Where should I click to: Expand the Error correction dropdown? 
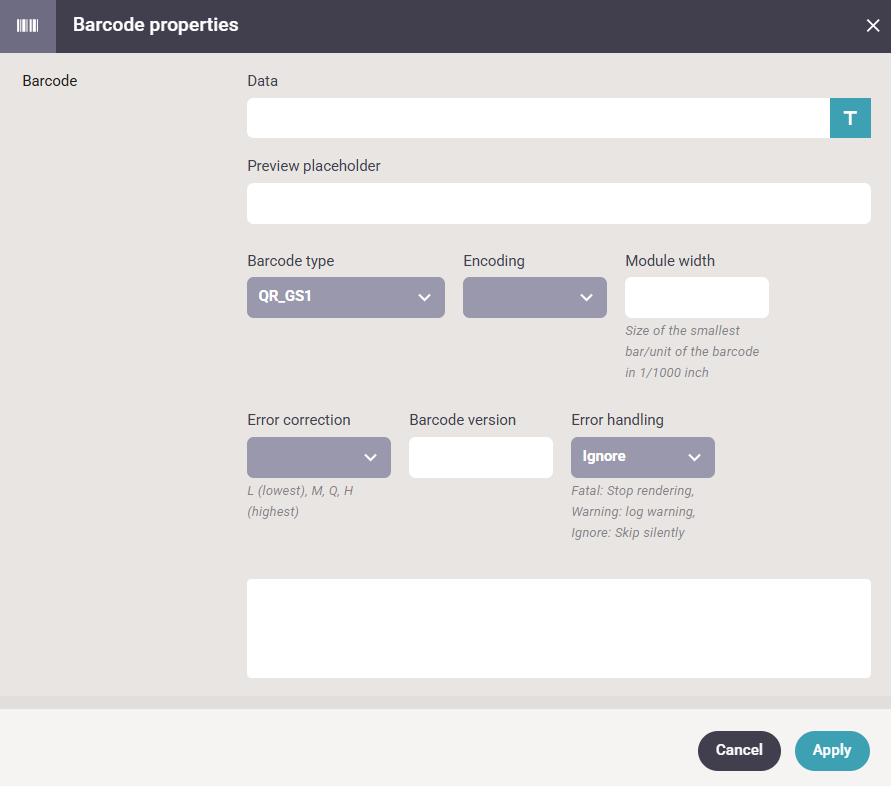[x=318, y=457]
